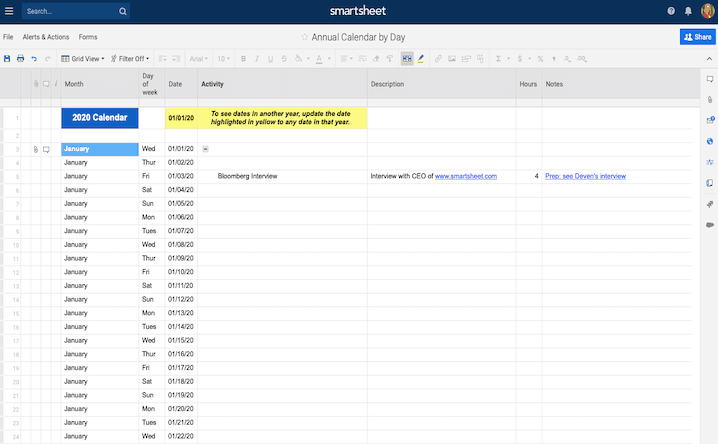Open attachments paperclip in right sidebar
718x444 pixels.
click(x=709, y=100)
